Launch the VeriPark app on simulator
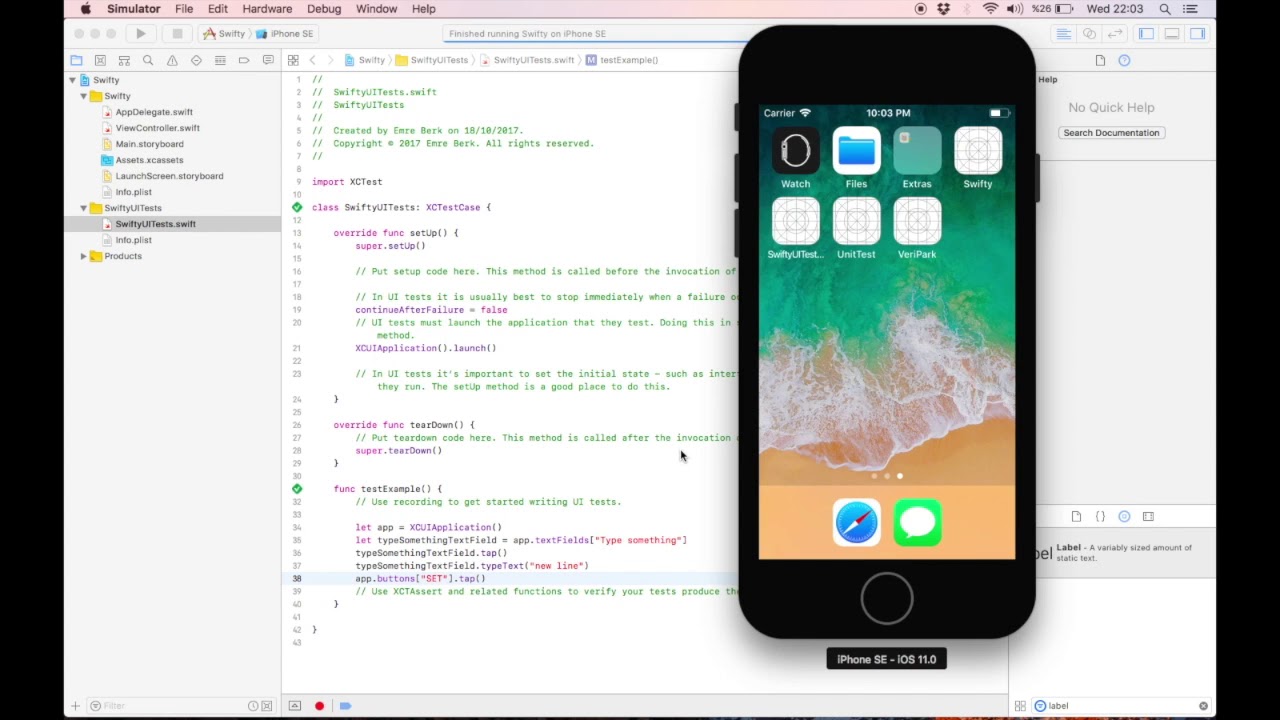 click(x=917, y=221)
